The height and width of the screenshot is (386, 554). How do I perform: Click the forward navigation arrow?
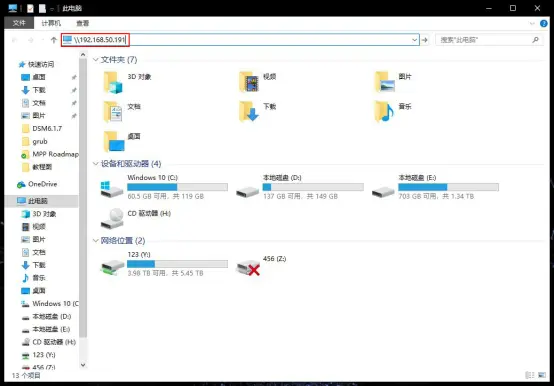pos(31,40)
